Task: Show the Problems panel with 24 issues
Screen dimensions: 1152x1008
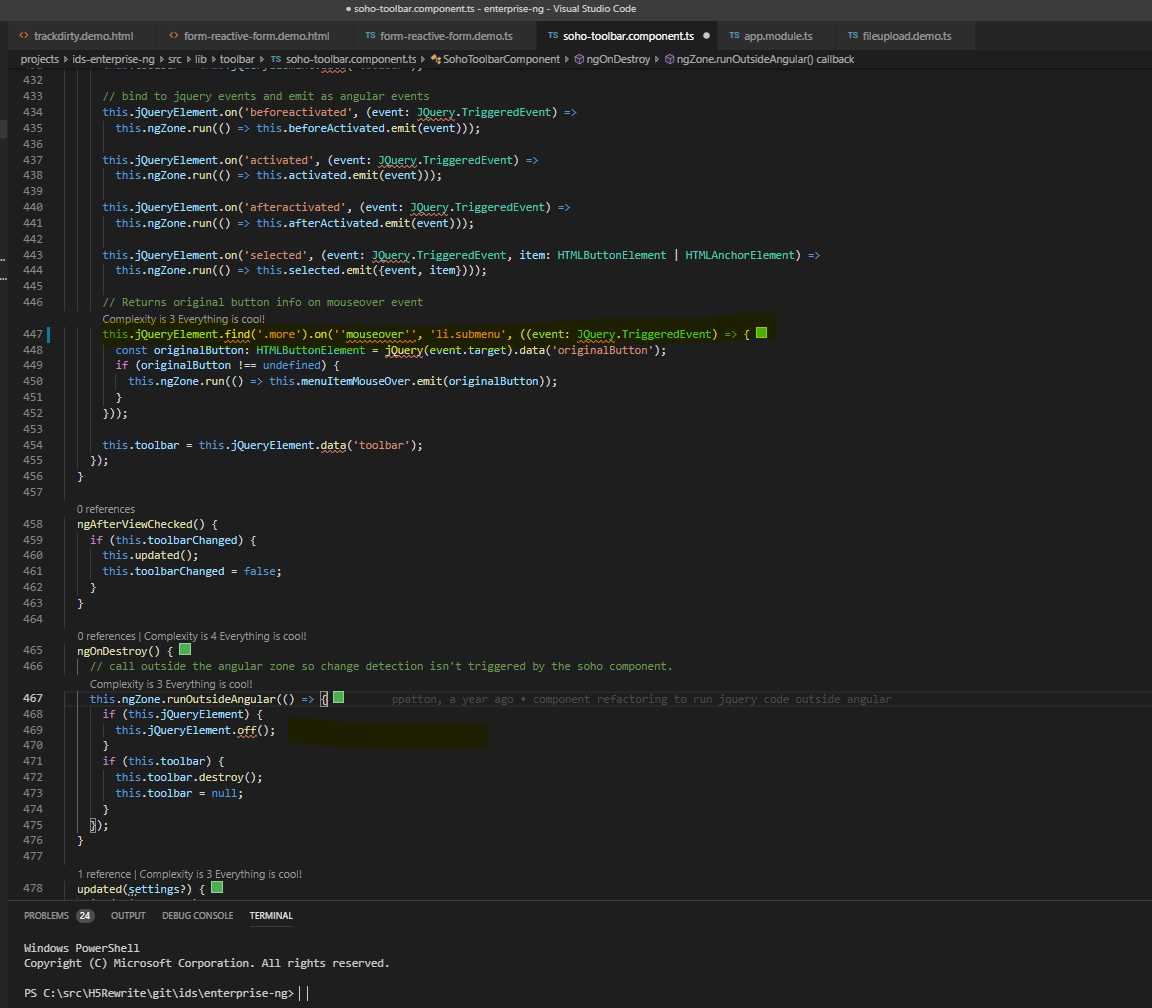Action: click(59, 915)
